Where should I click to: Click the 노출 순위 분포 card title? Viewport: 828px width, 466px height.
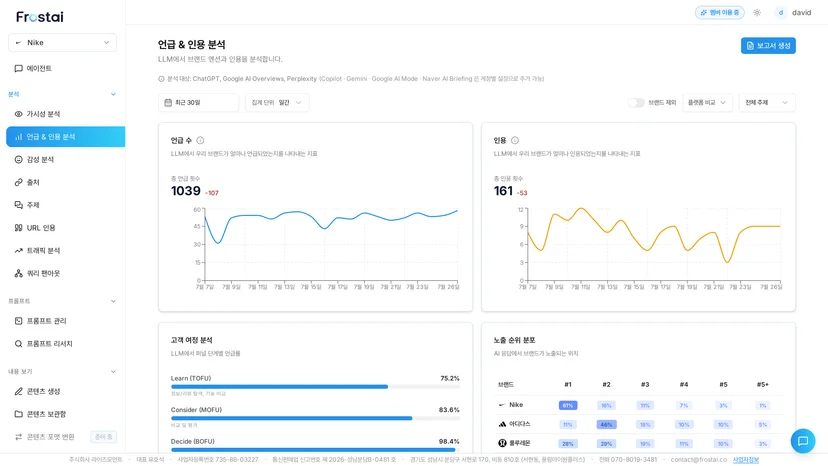click(x=514, y=340)
